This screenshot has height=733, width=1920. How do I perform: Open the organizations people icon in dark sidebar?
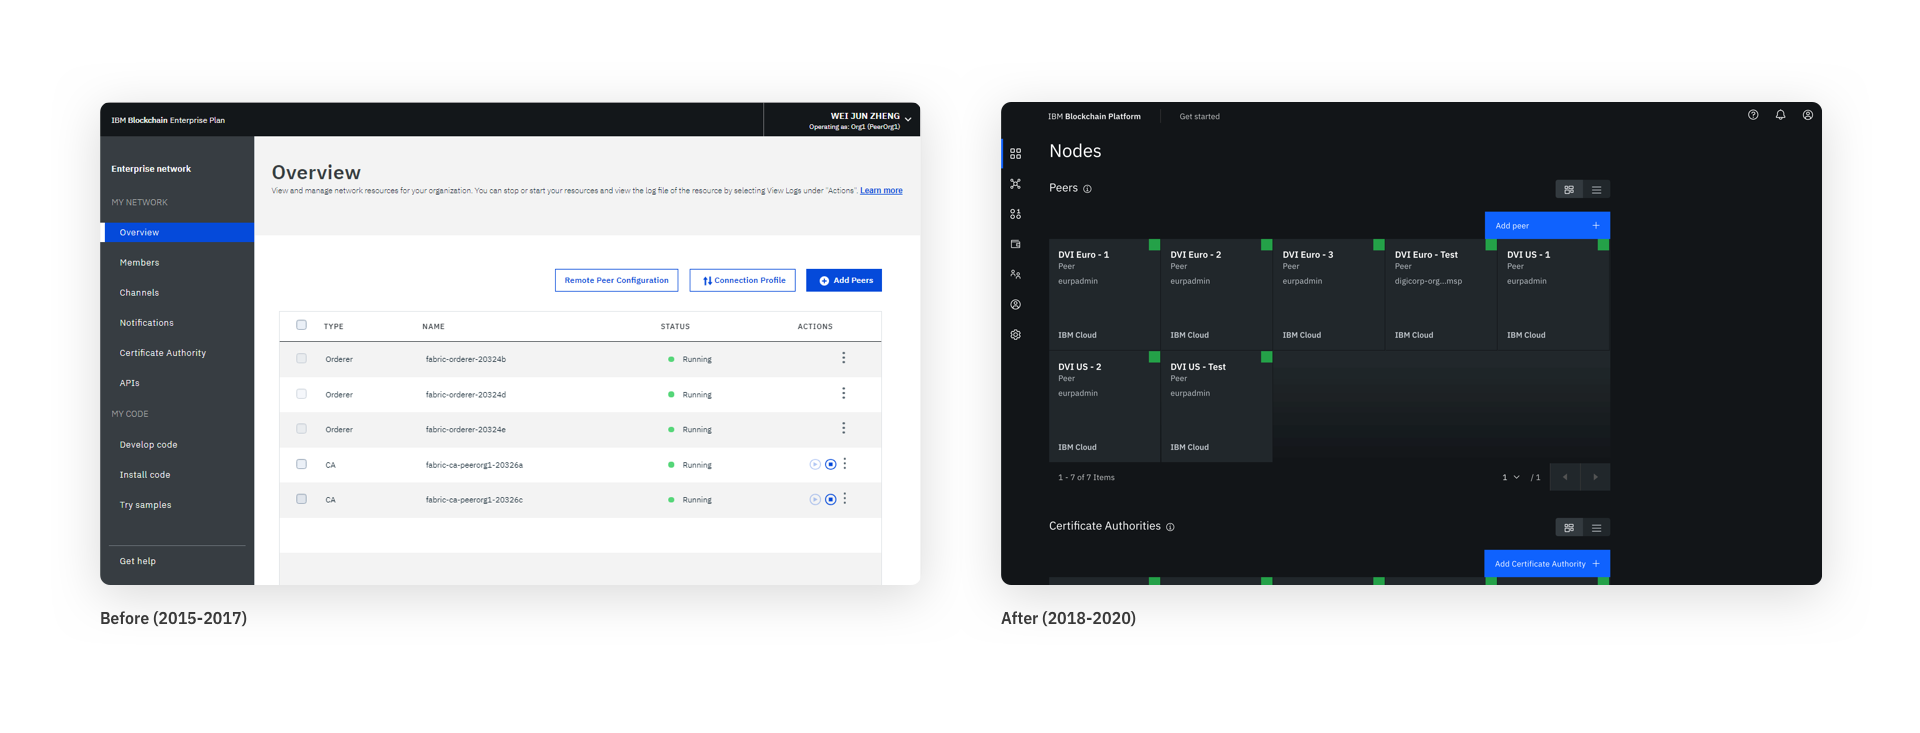click(x=1015, y=274)
